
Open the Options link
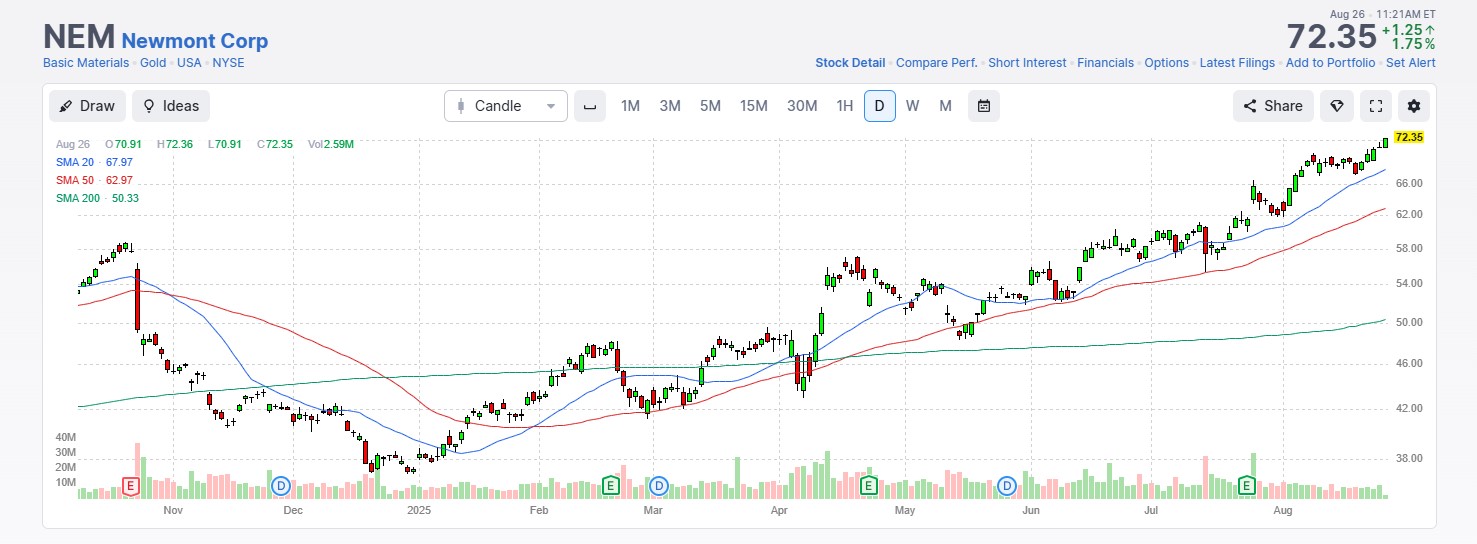tap(1166, 63)
